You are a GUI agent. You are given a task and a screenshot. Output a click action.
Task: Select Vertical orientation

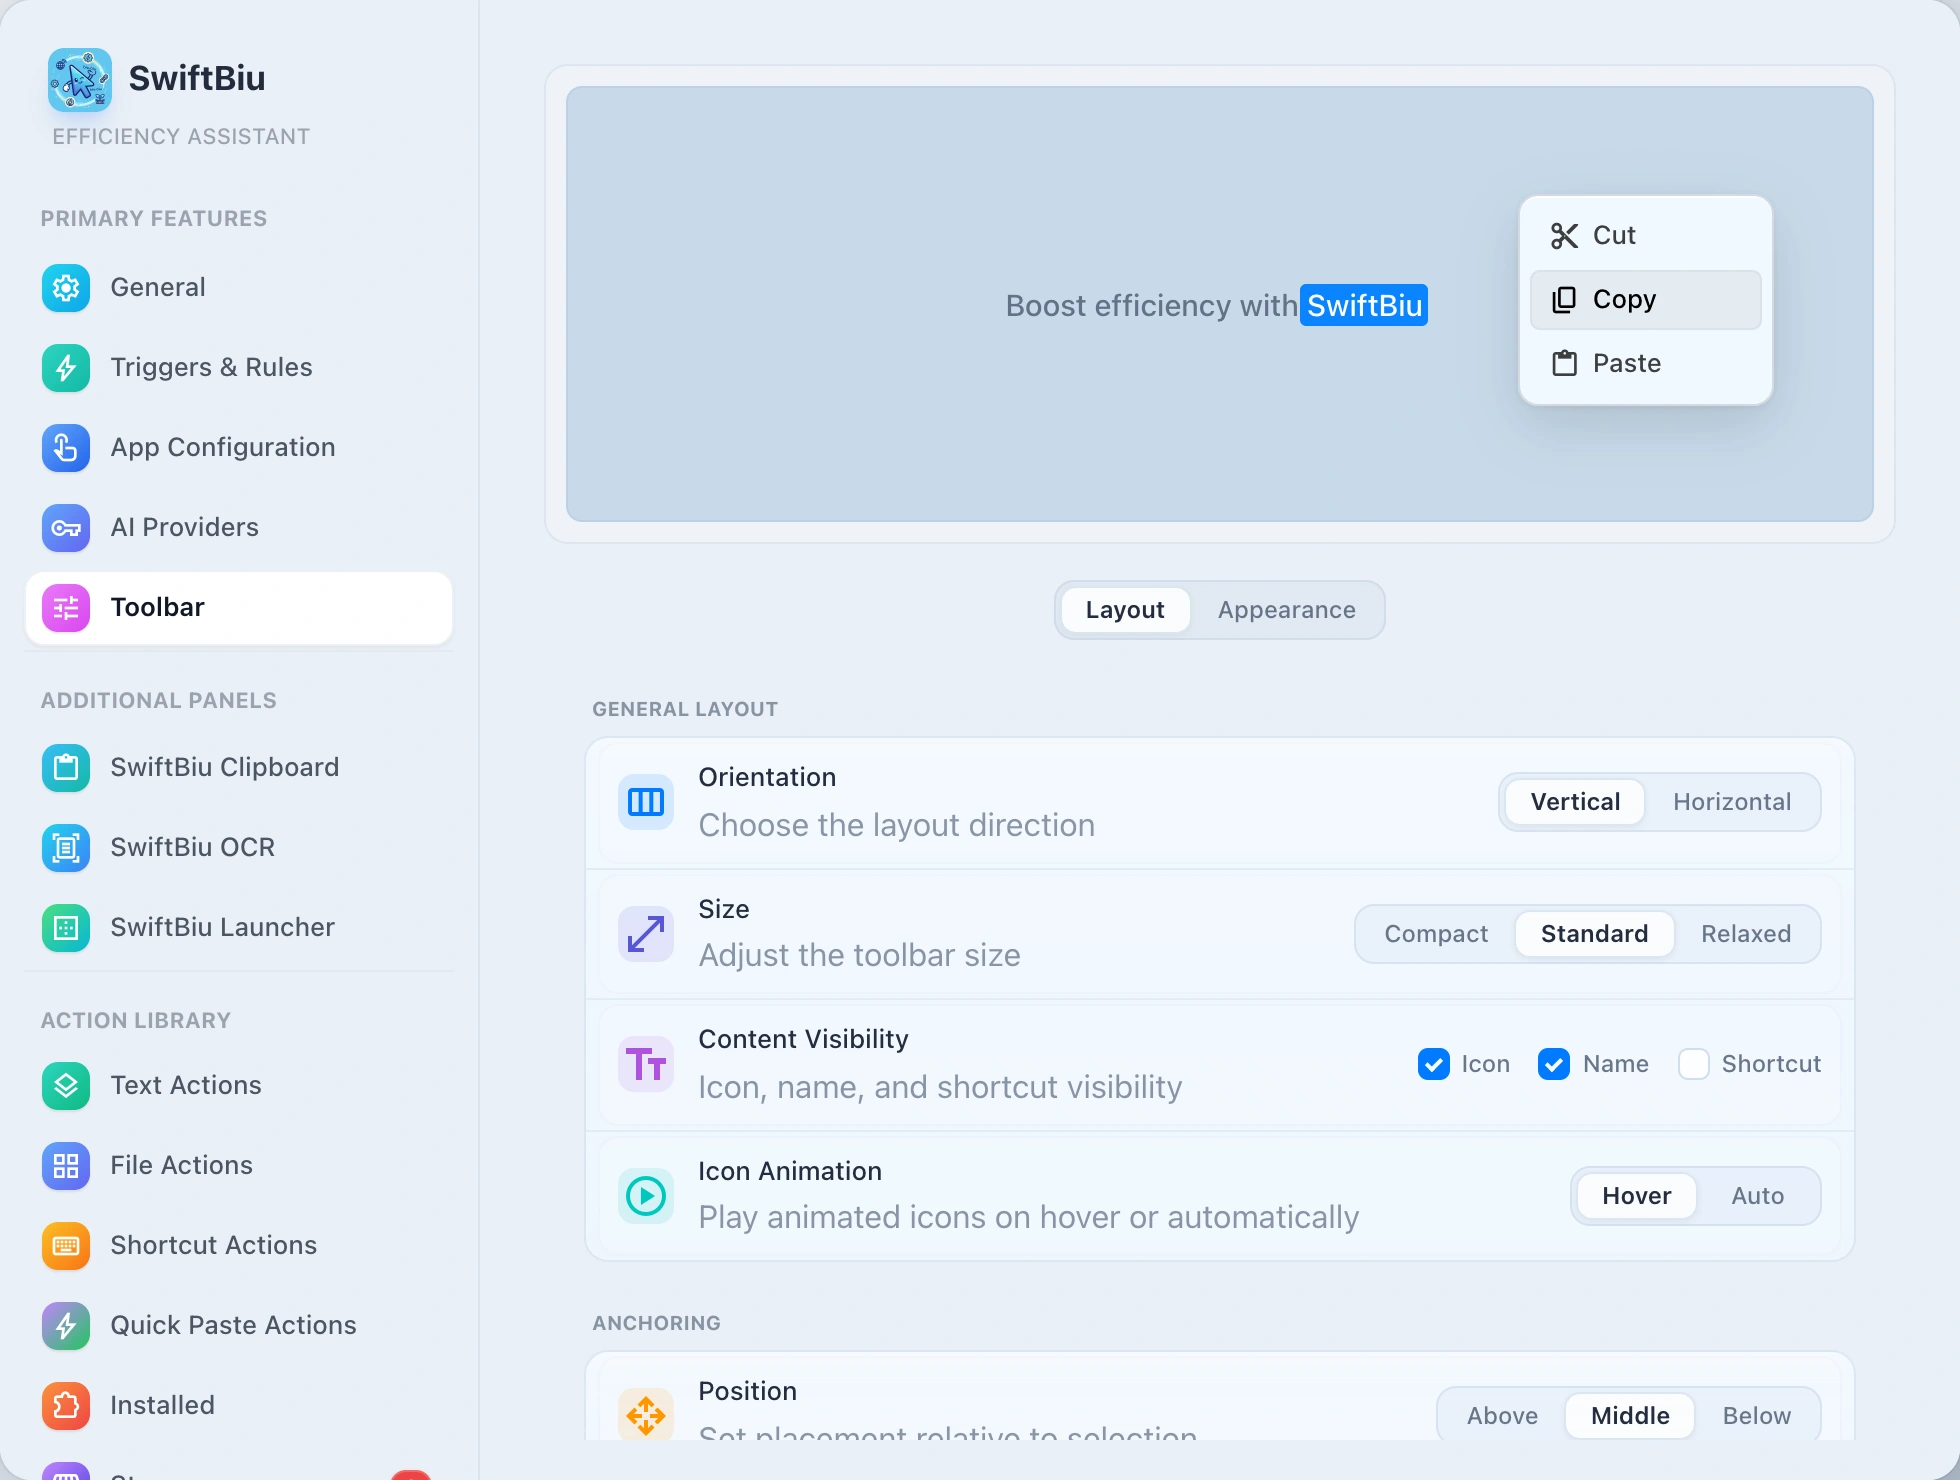click(1575, 802)
